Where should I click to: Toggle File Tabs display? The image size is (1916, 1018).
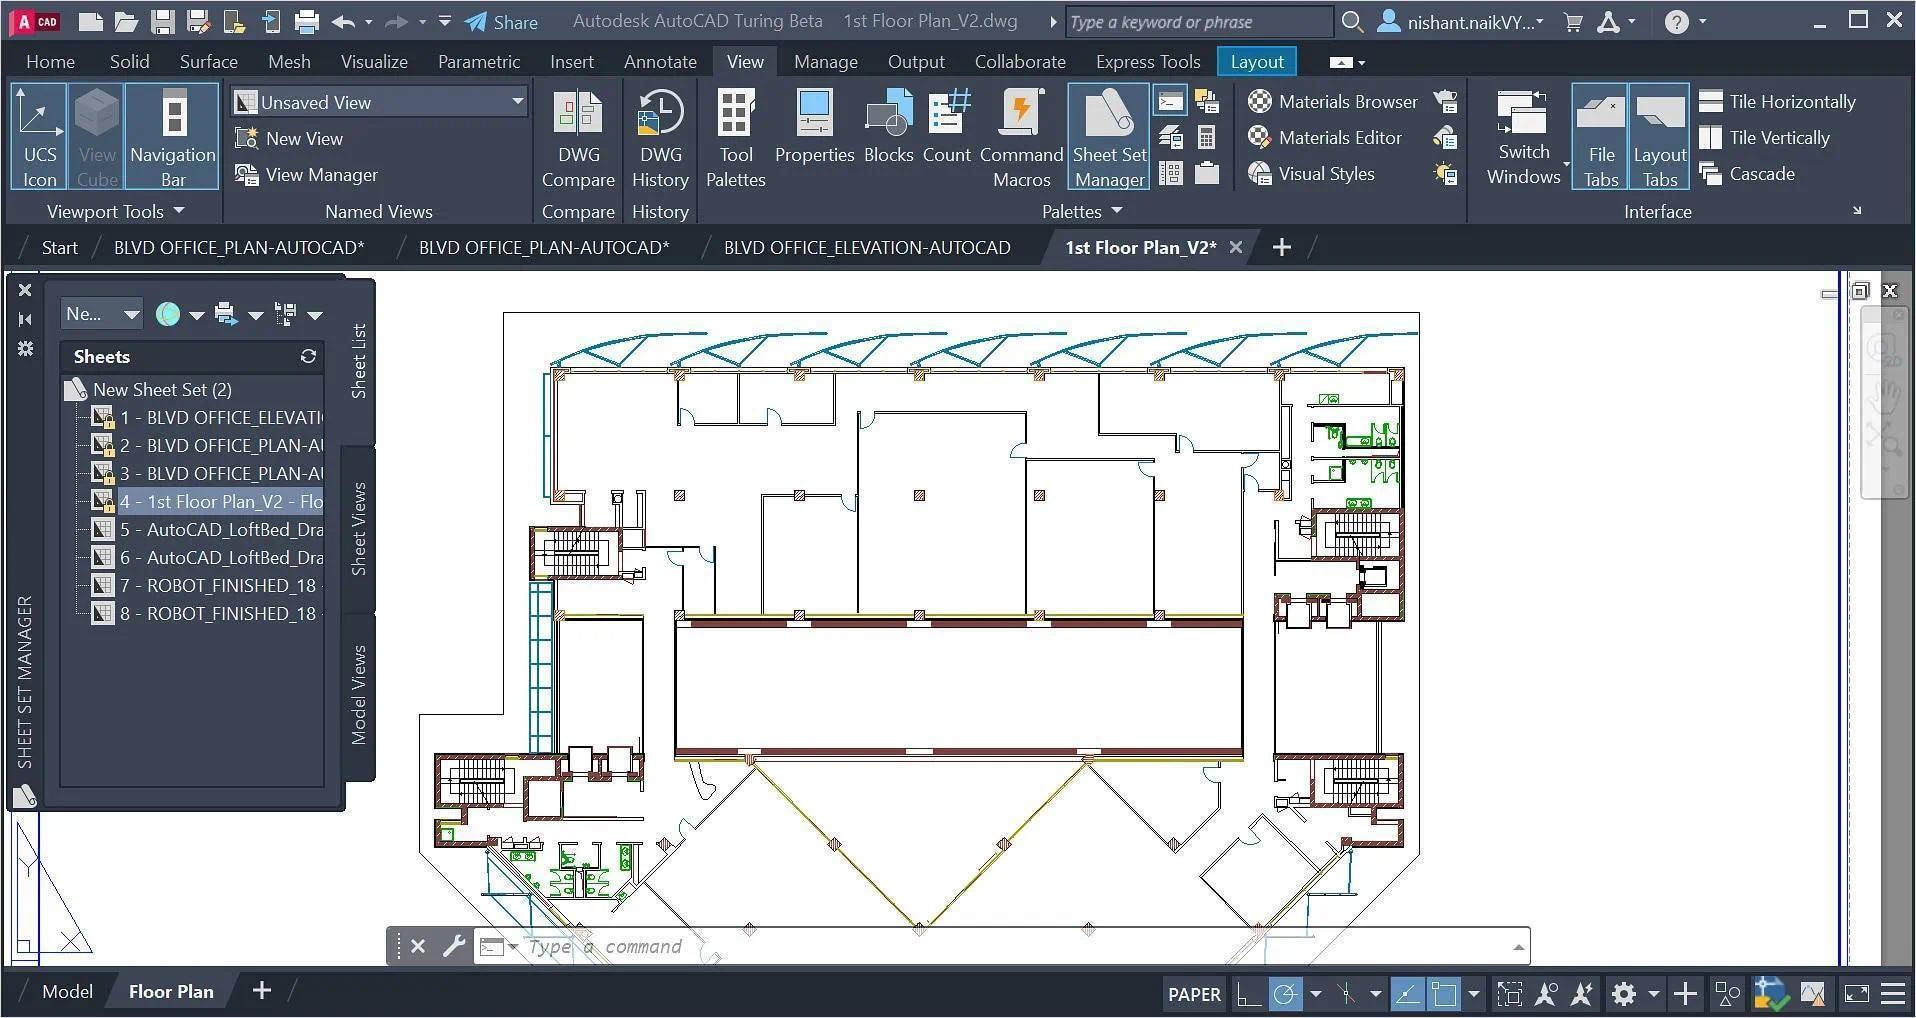(x=1600, y=137)
